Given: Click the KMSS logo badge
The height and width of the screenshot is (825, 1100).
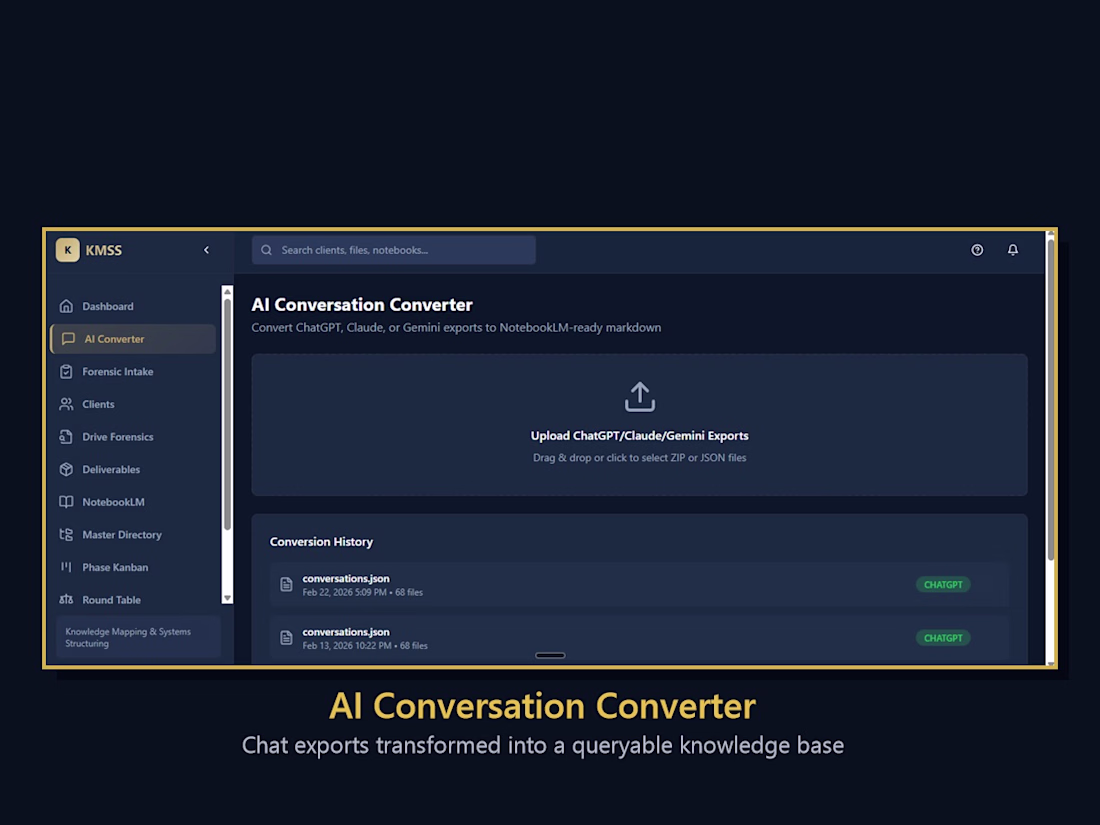Looking at the screenshot, I should point(67,250).
